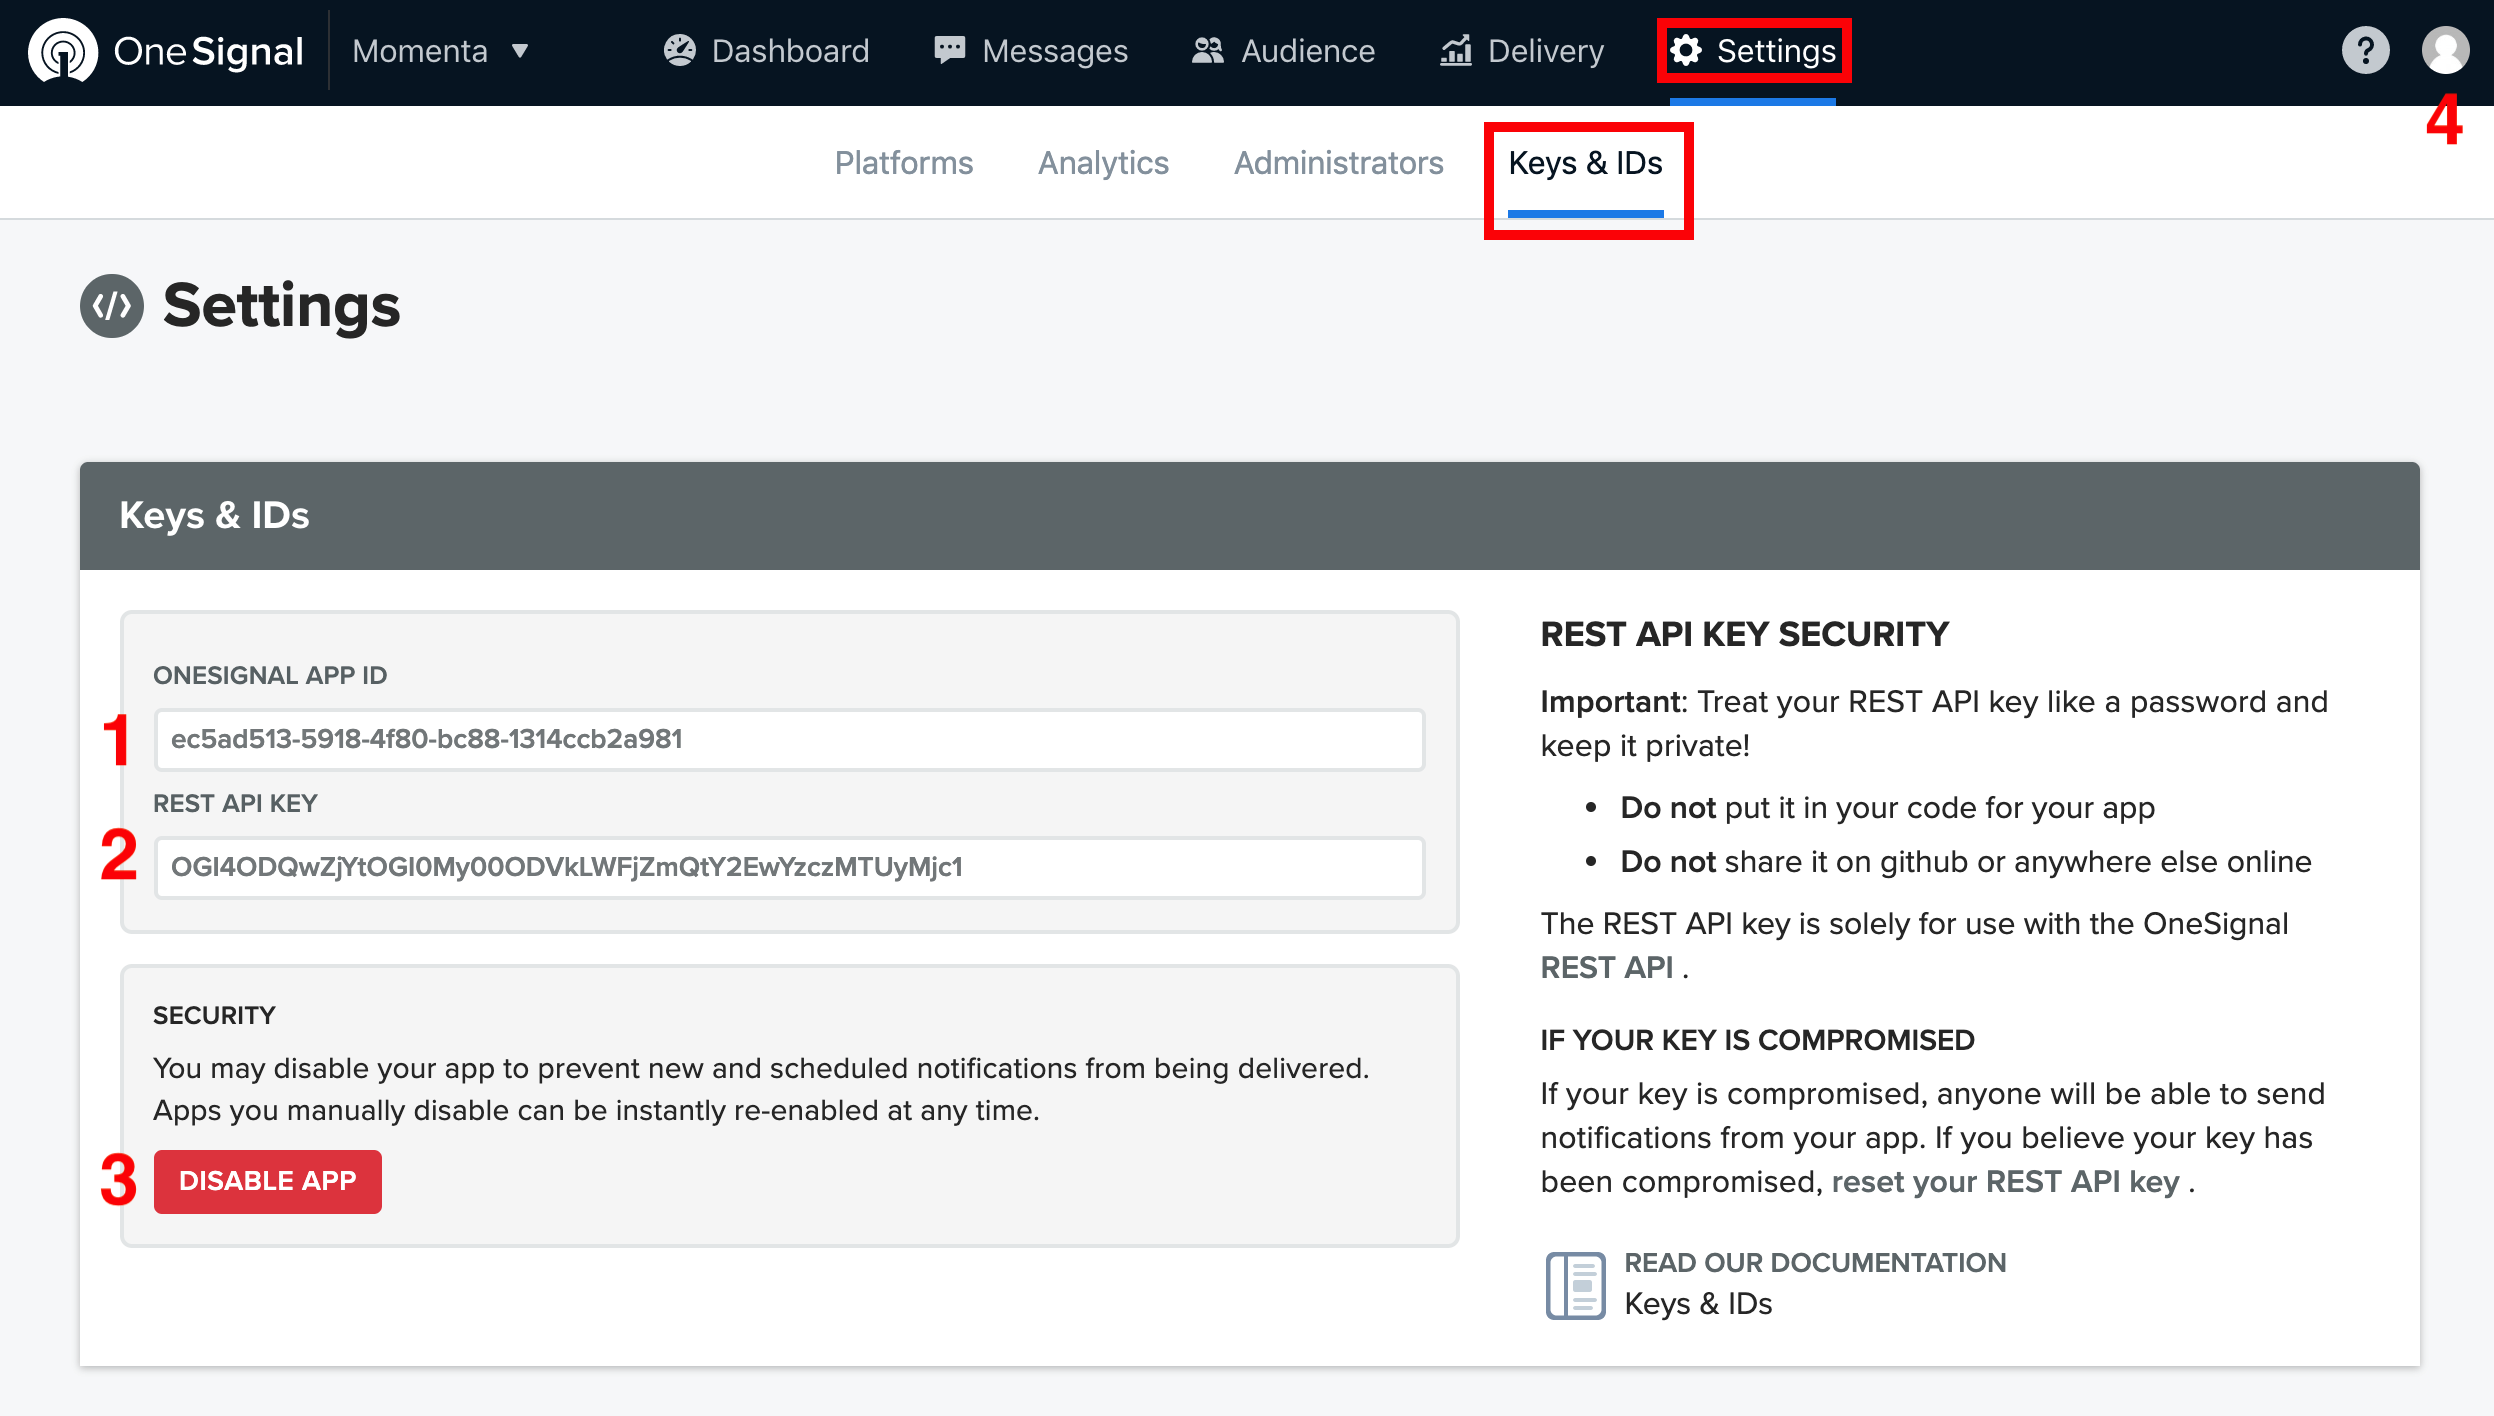Switch to the Analytics tab
Screen dimensions: 2494x1416
1103,163
